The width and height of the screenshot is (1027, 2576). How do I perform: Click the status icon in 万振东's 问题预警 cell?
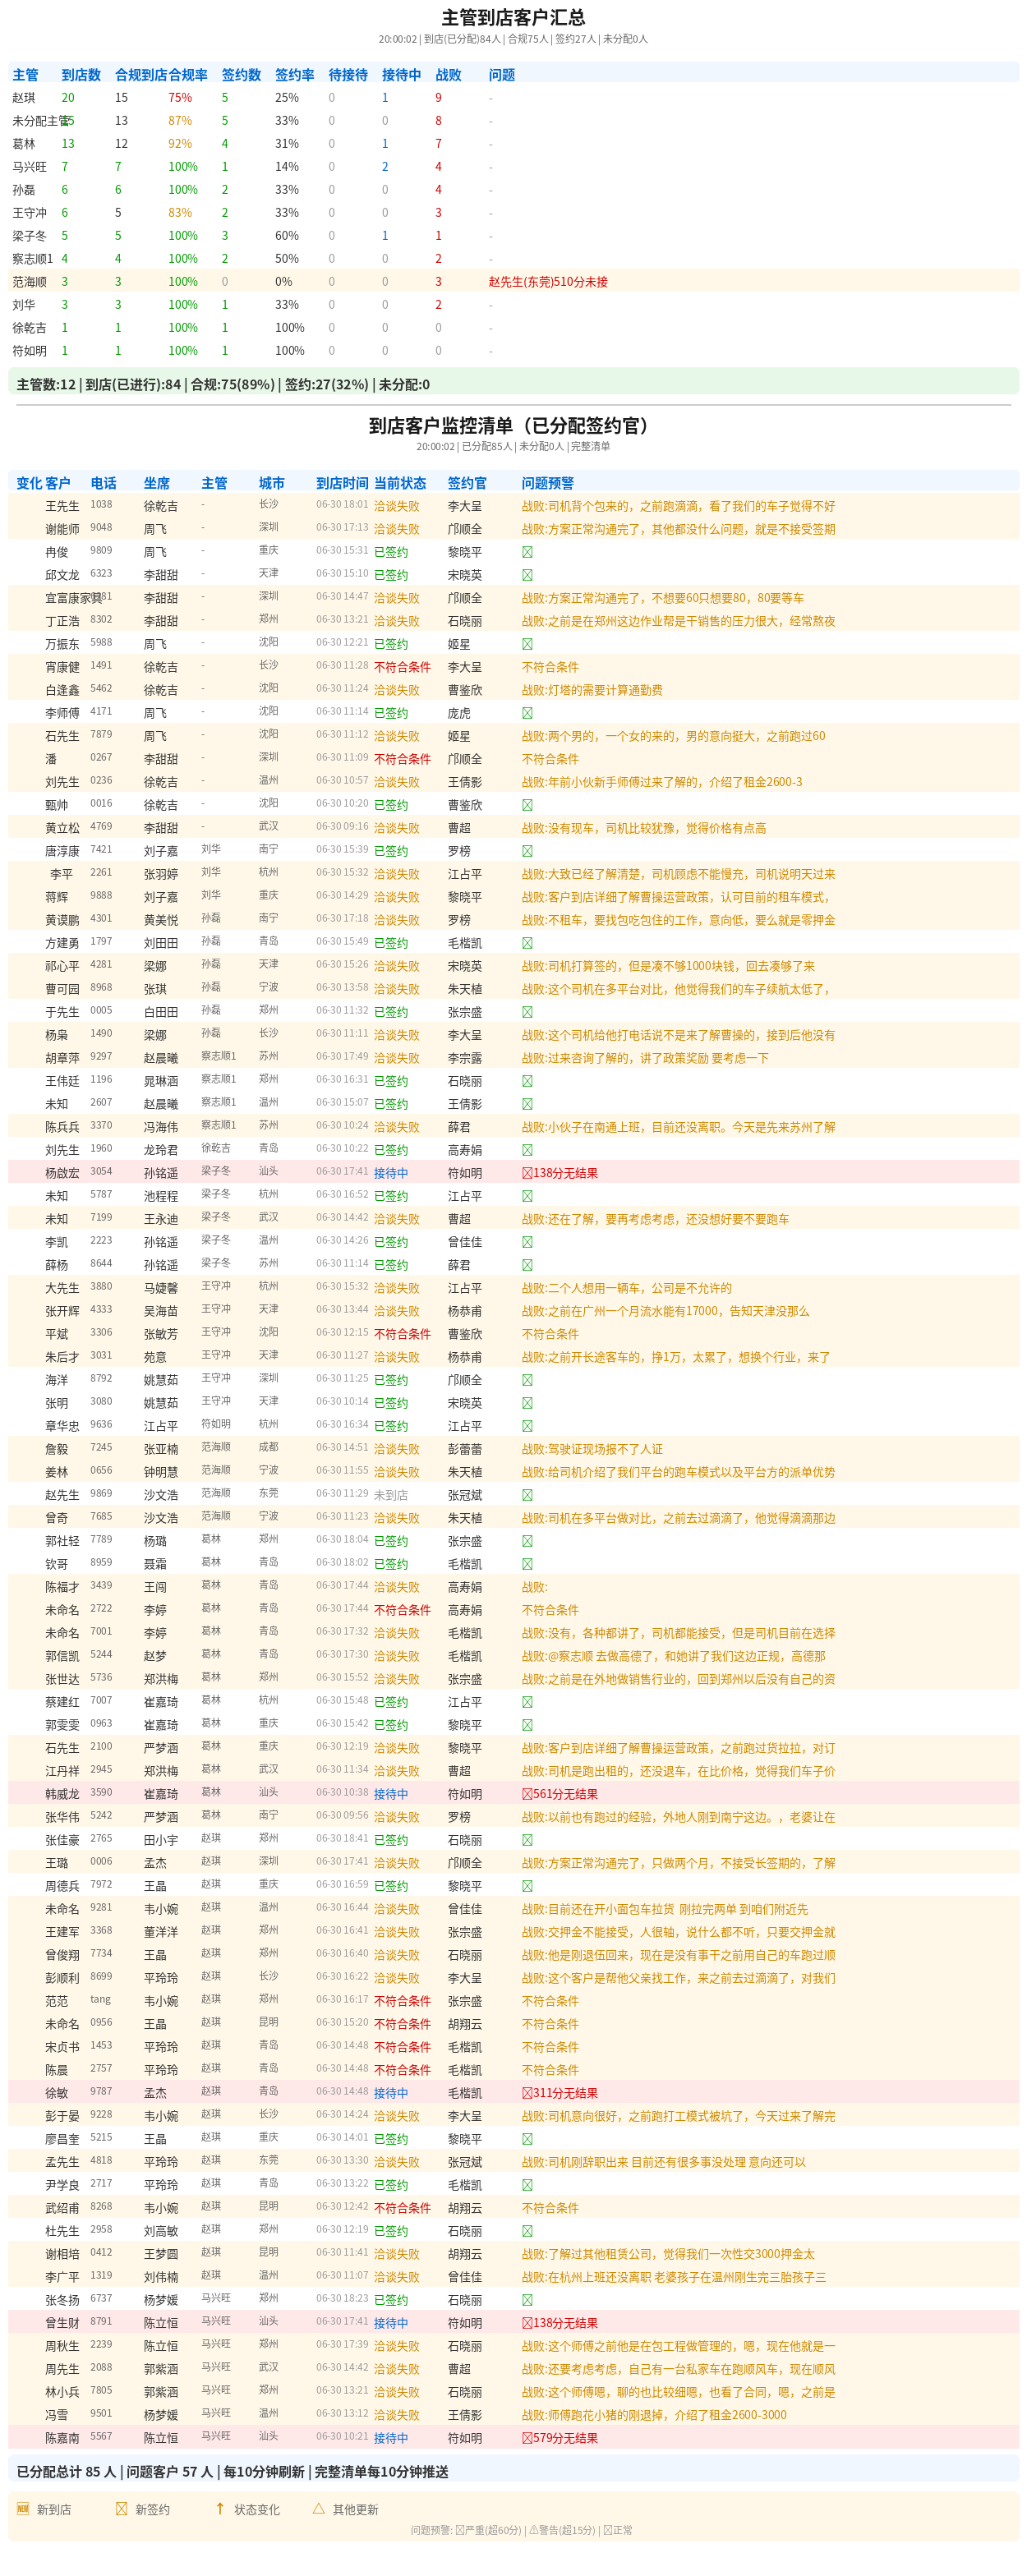tap(527, 644)
